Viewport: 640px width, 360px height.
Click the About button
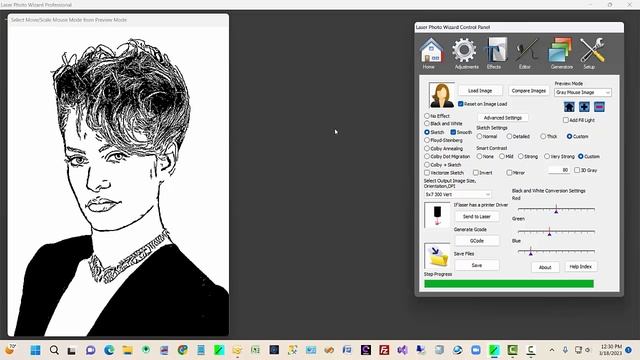[x=545, y=267]
